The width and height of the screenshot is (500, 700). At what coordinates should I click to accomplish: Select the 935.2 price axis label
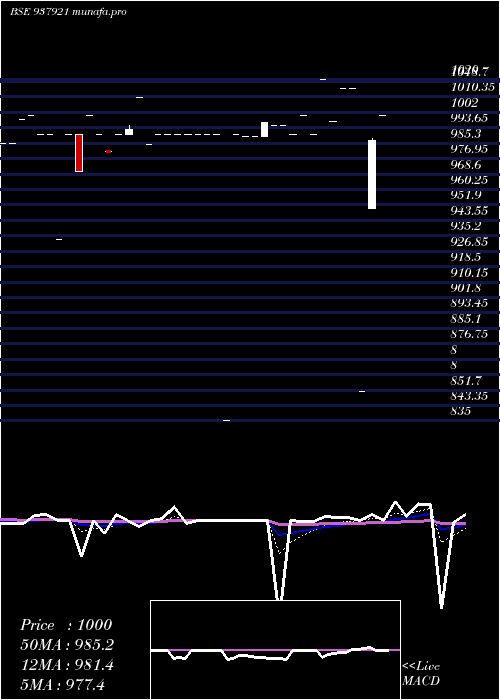tap(467, 225)
